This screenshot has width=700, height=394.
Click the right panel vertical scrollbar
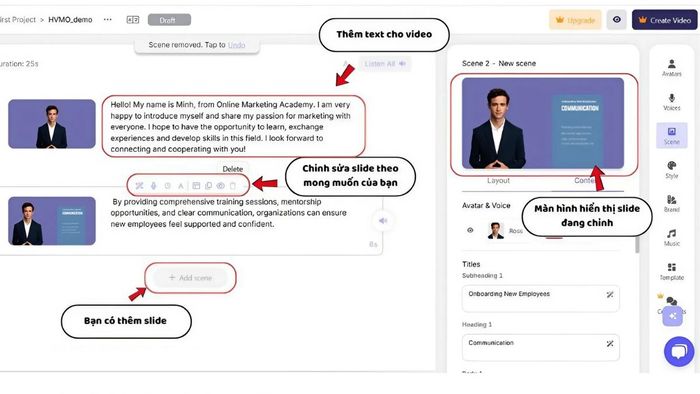pyautogui.click(x=637, y=245)
